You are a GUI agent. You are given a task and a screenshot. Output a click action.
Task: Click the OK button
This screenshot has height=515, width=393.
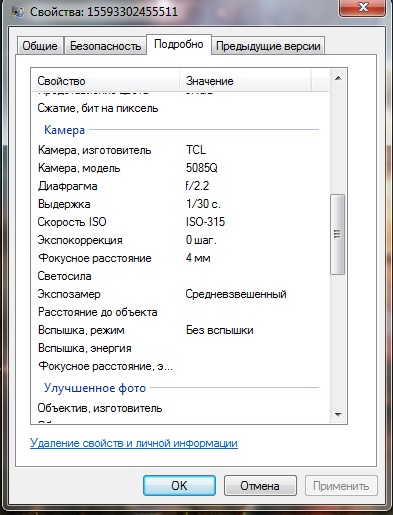(179, 485)
